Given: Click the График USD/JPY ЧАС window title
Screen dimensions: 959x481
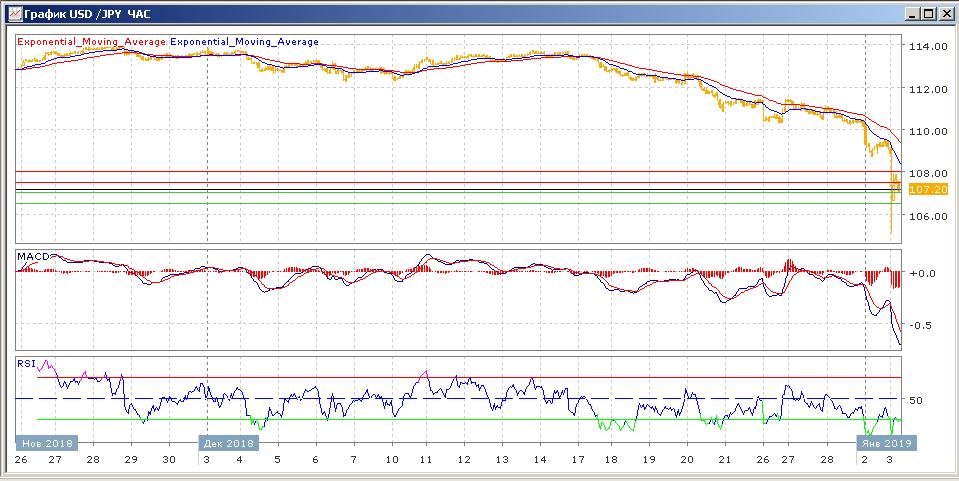Looking at the screenshot, I should click(85, 13).
